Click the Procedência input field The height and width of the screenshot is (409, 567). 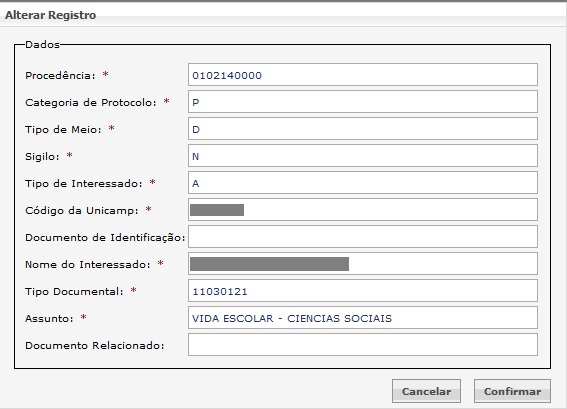pos(363,74)
